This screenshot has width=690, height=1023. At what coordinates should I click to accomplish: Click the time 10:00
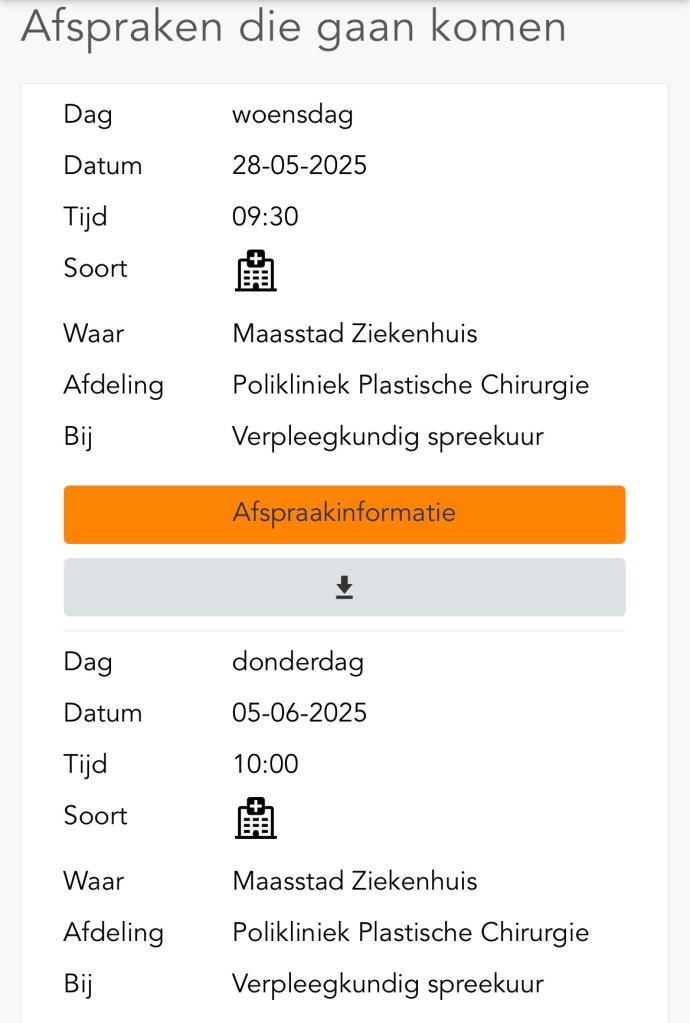pos(265,765)
